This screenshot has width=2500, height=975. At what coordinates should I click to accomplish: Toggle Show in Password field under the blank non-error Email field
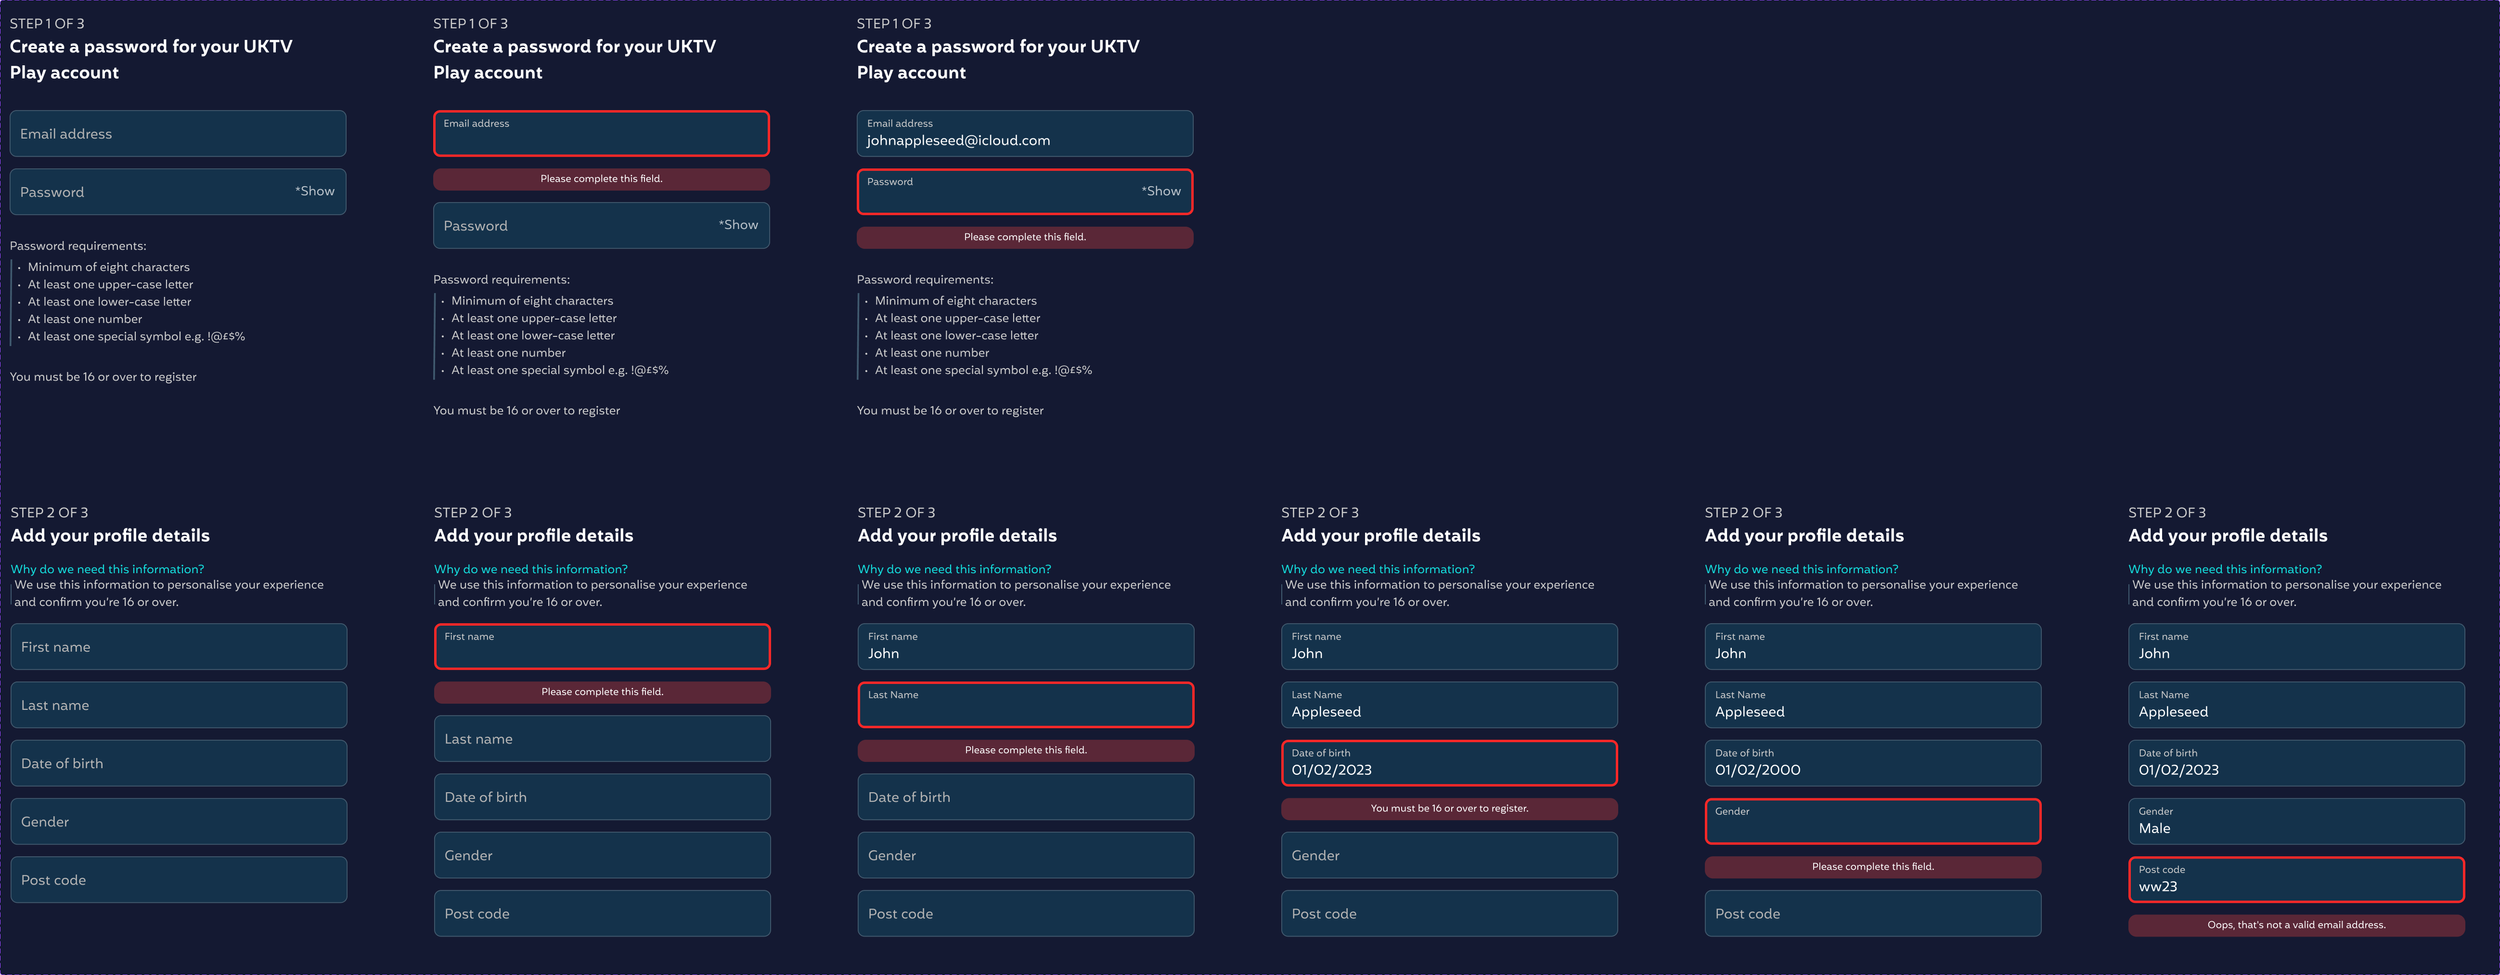coord(315,191)
